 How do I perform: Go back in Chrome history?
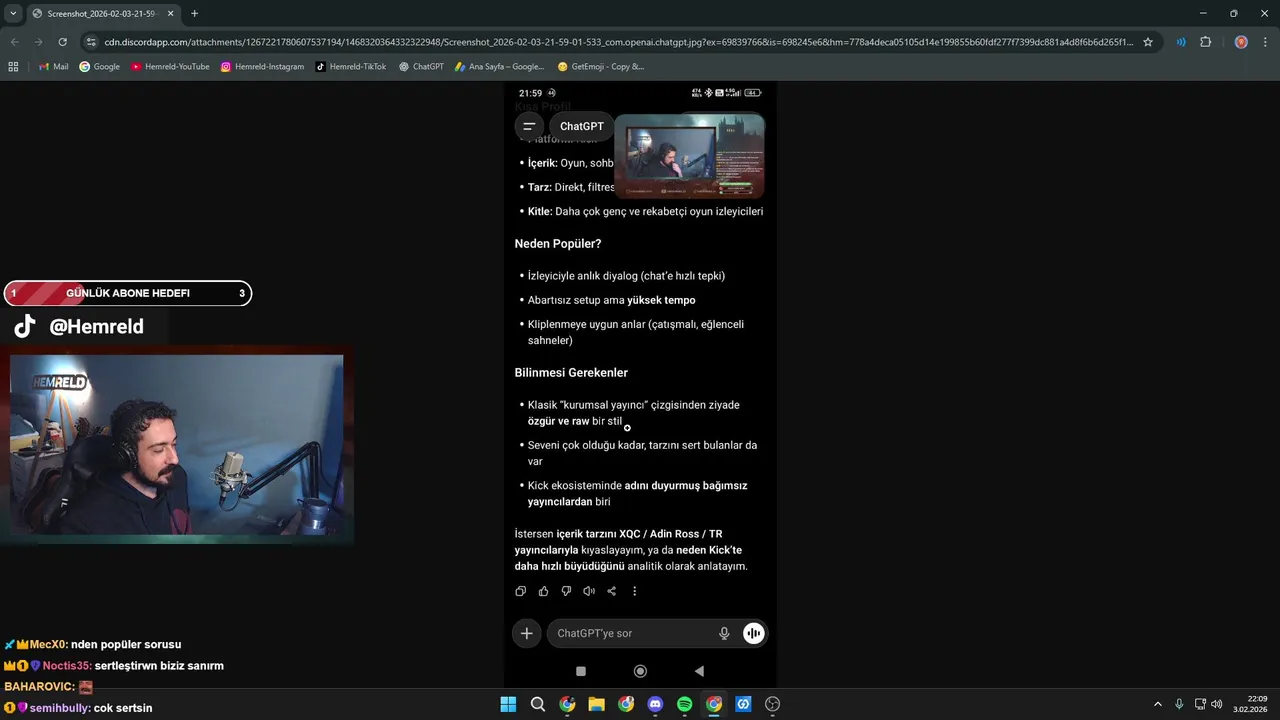[x=14, y=42]
